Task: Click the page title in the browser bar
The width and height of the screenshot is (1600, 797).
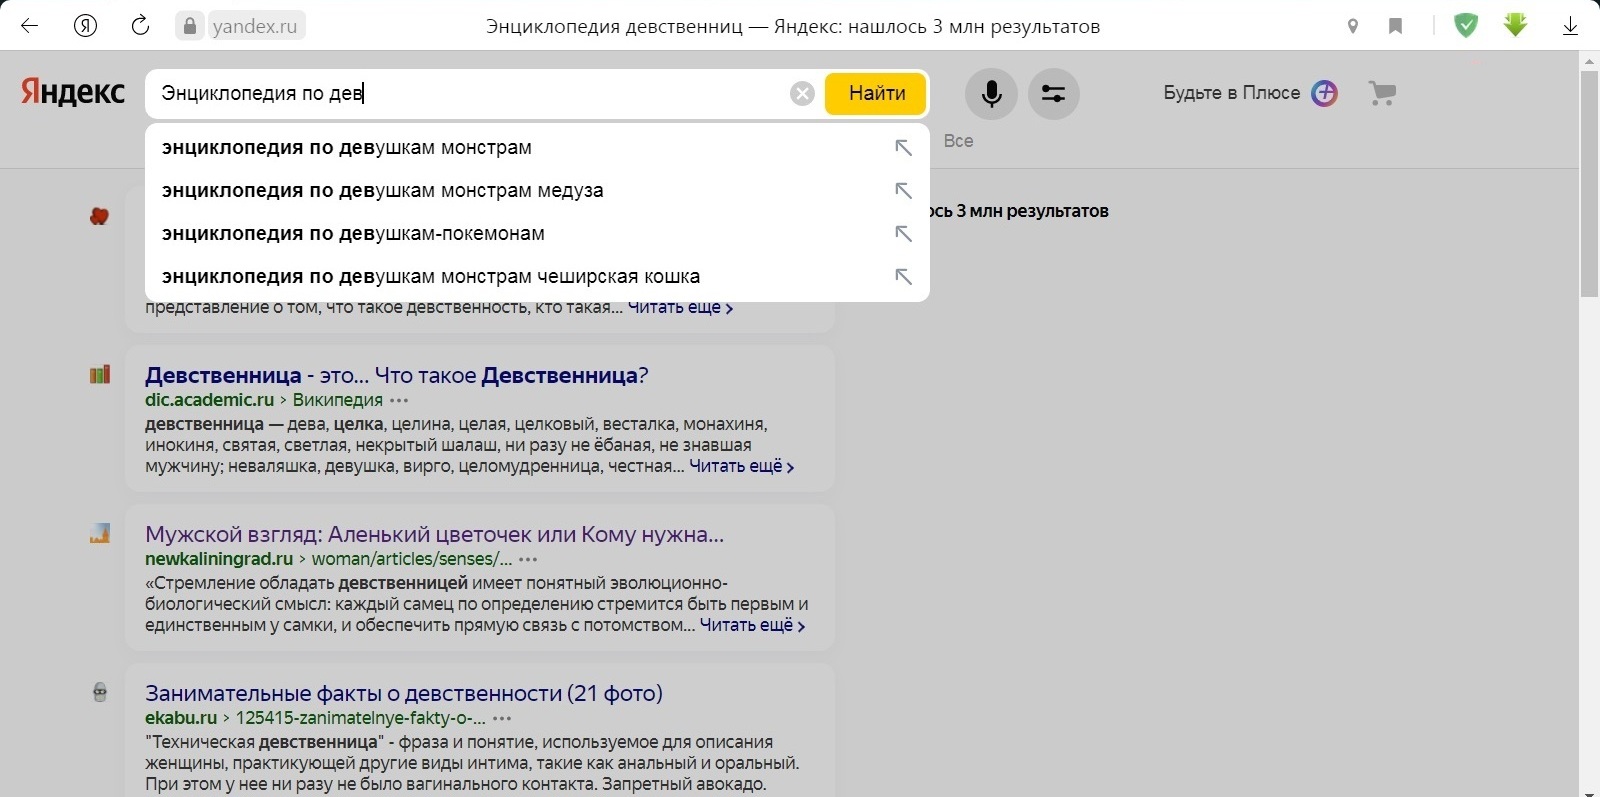Action: [x=793, y=26]
